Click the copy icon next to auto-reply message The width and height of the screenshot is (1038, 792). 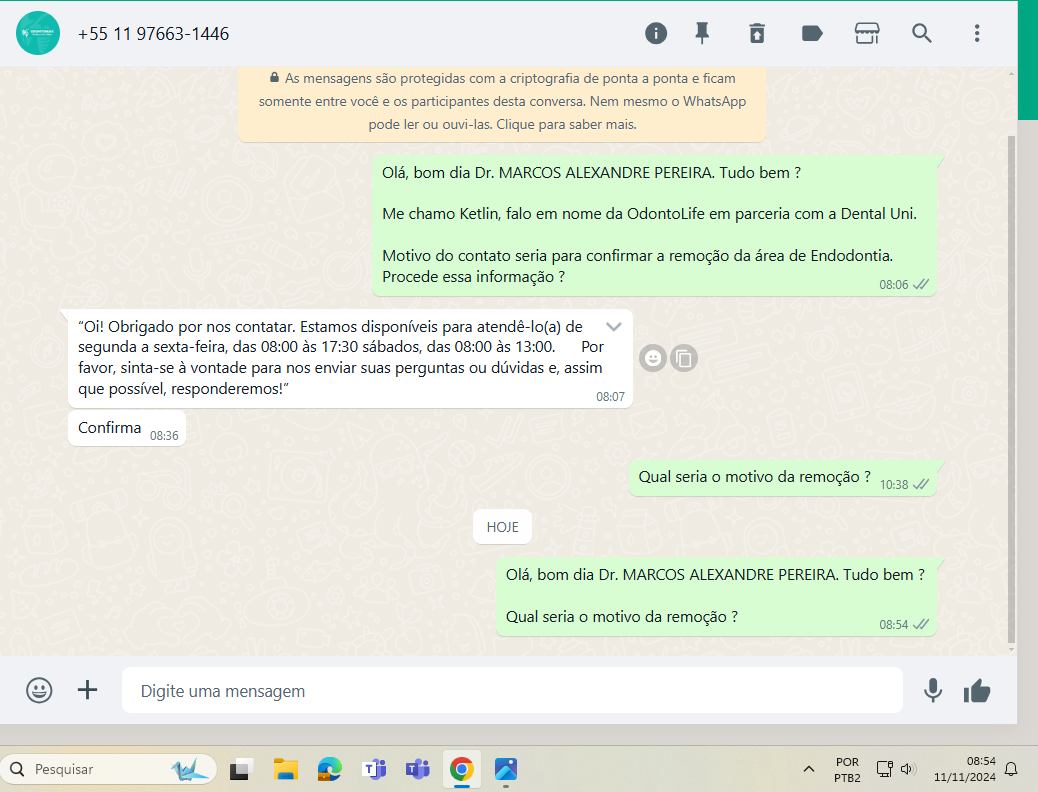pos(684,358)
